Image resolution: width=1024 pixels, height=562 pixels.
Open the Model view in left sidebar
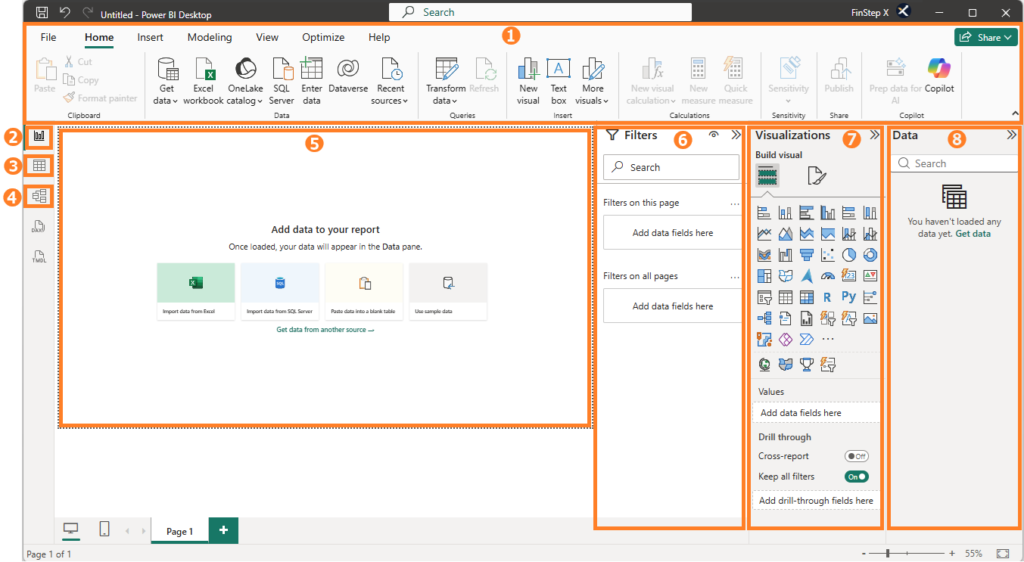pos(39,196)
